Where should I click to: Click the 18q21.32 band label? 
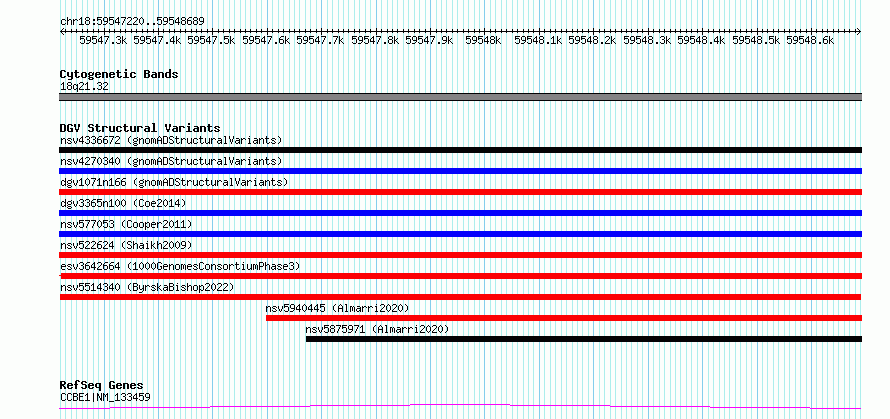click(84, 87)
